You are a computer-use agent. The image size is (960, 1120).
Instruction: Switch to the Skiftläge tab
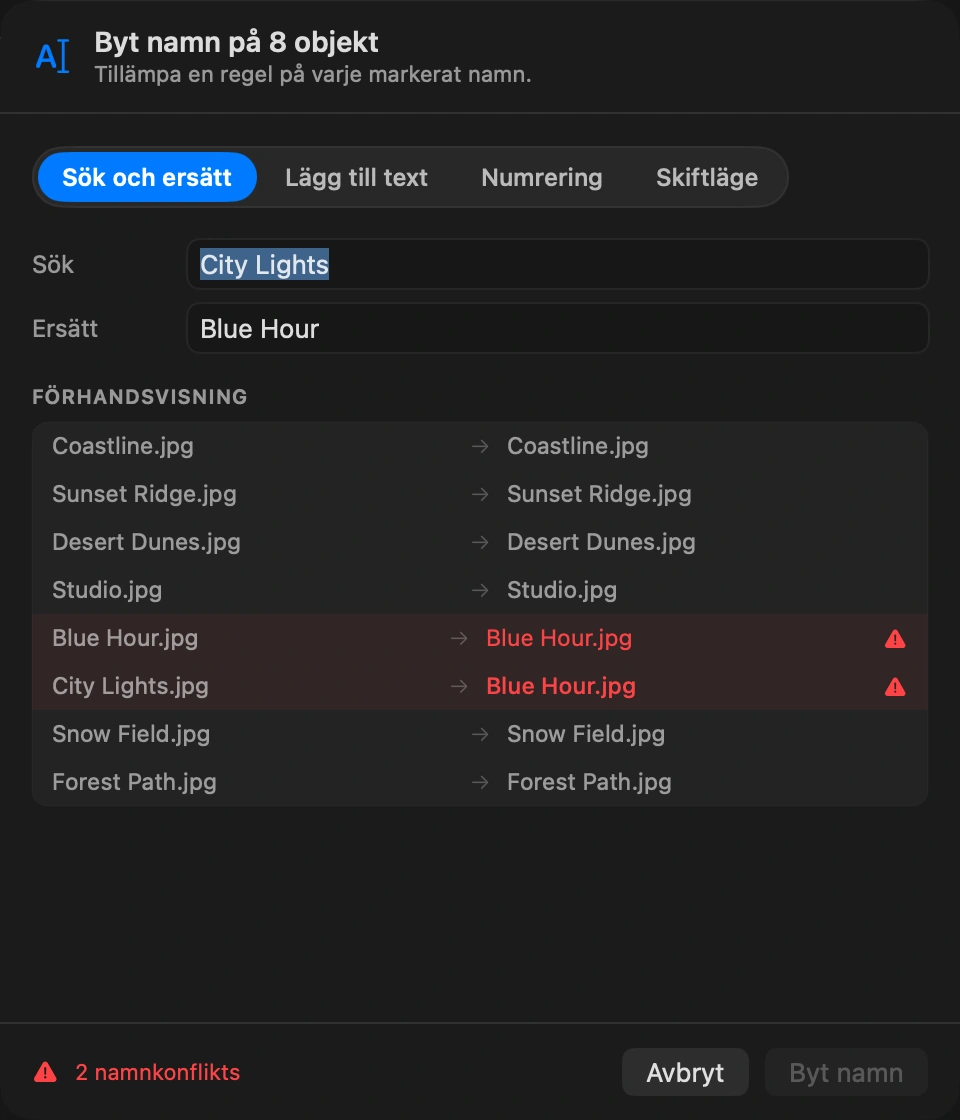(x=707, y=177)
